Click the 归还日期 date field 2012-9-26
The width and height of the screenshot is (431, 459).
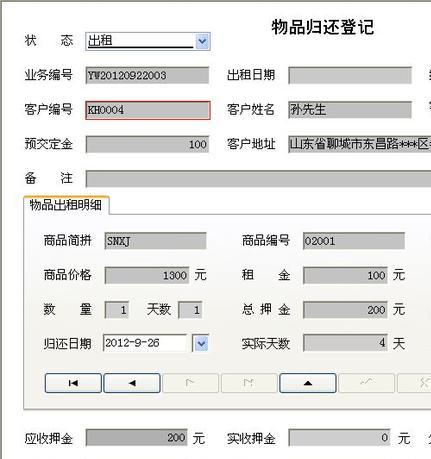point(145,343)
